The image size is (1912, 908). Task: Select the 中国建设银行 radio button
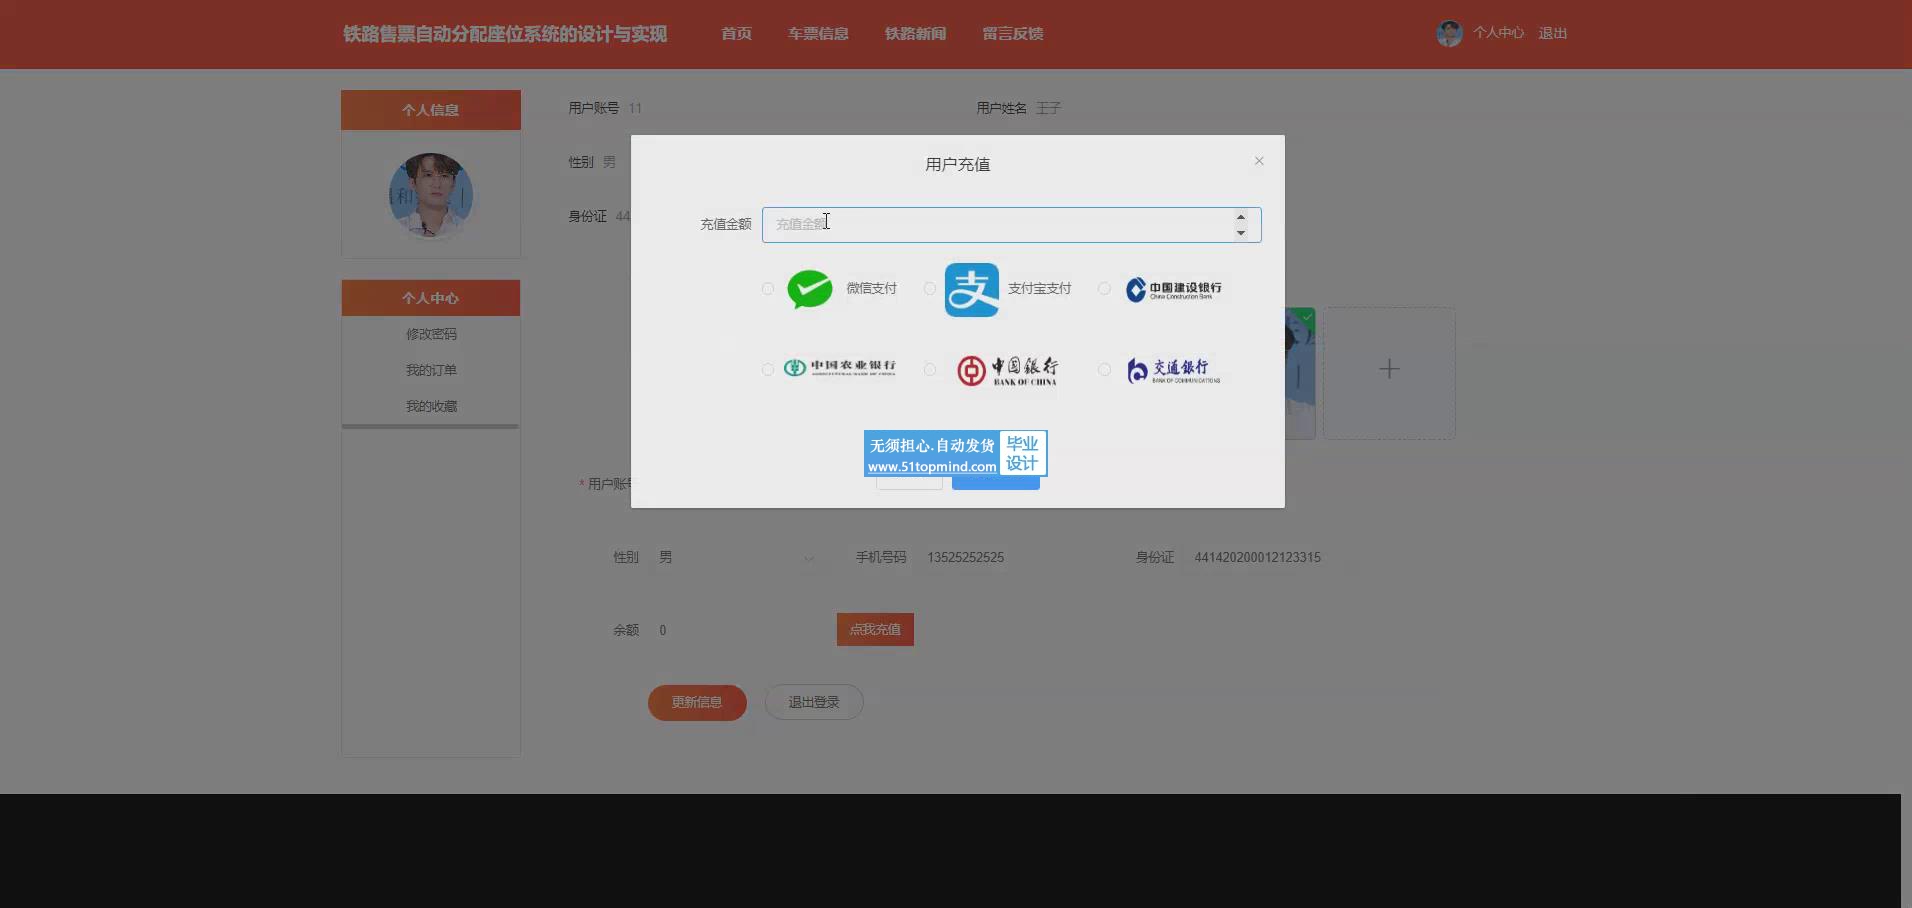[1104, 289]
